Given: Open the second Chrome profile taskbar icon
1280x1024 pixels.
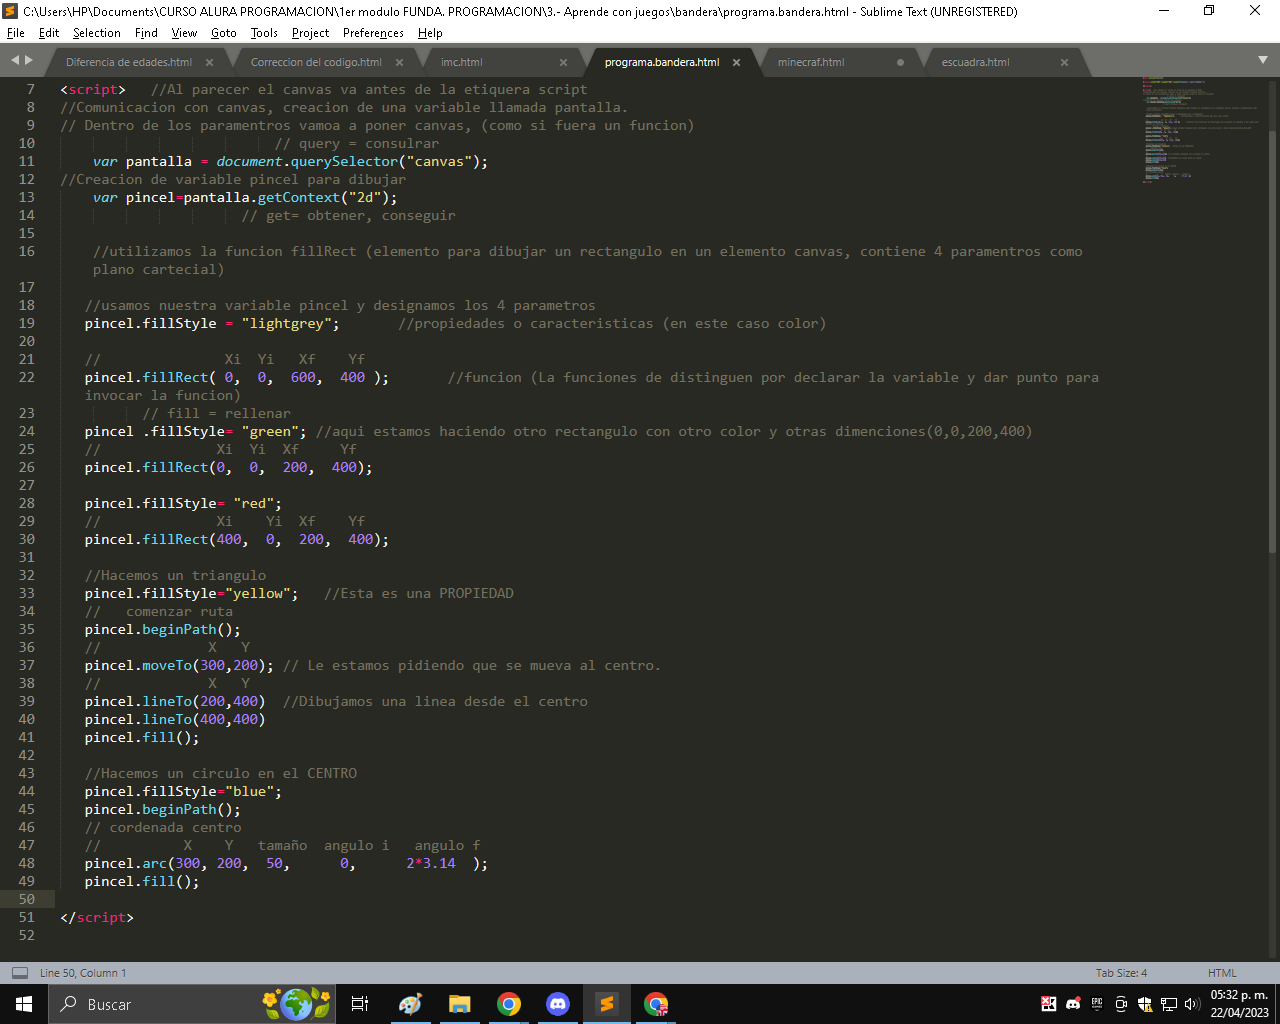Looking at the screenshot, I should point(656,1004).
